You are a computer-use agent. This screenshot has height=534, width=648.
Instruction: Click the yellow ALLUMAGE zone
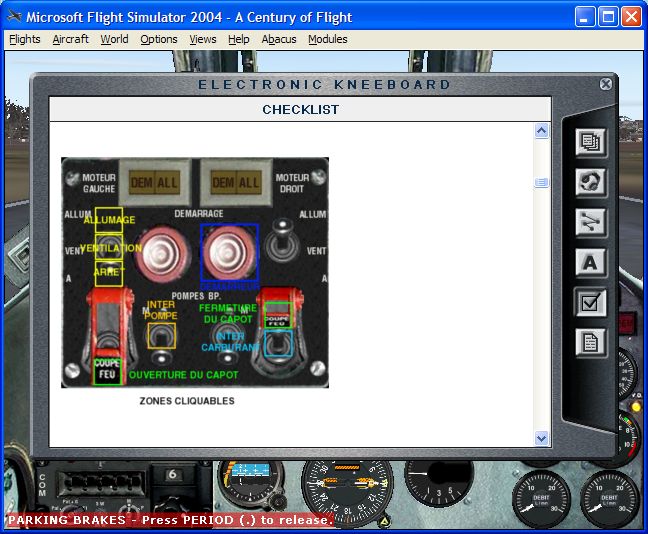click(x=109, y=220)
